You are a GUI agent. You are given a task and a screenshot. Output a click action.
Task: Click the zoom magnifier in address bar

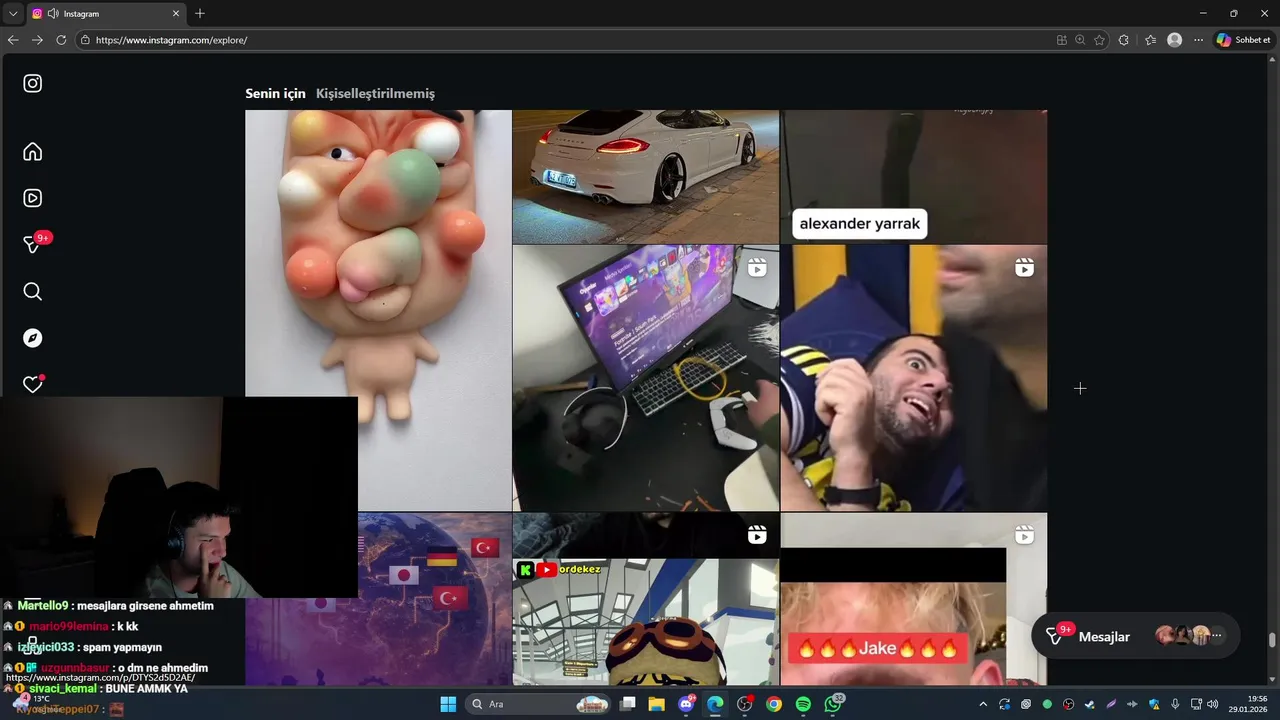[1080, 40]
